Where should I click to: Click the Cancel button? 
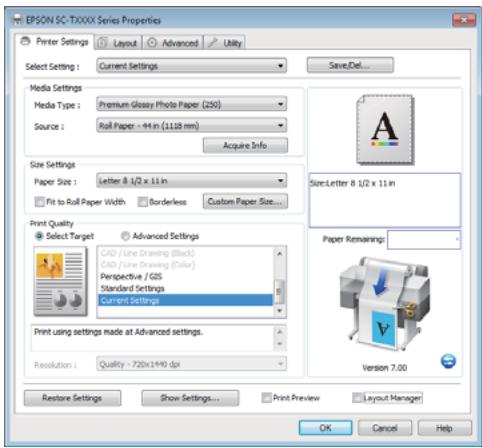tap(385, 428)
